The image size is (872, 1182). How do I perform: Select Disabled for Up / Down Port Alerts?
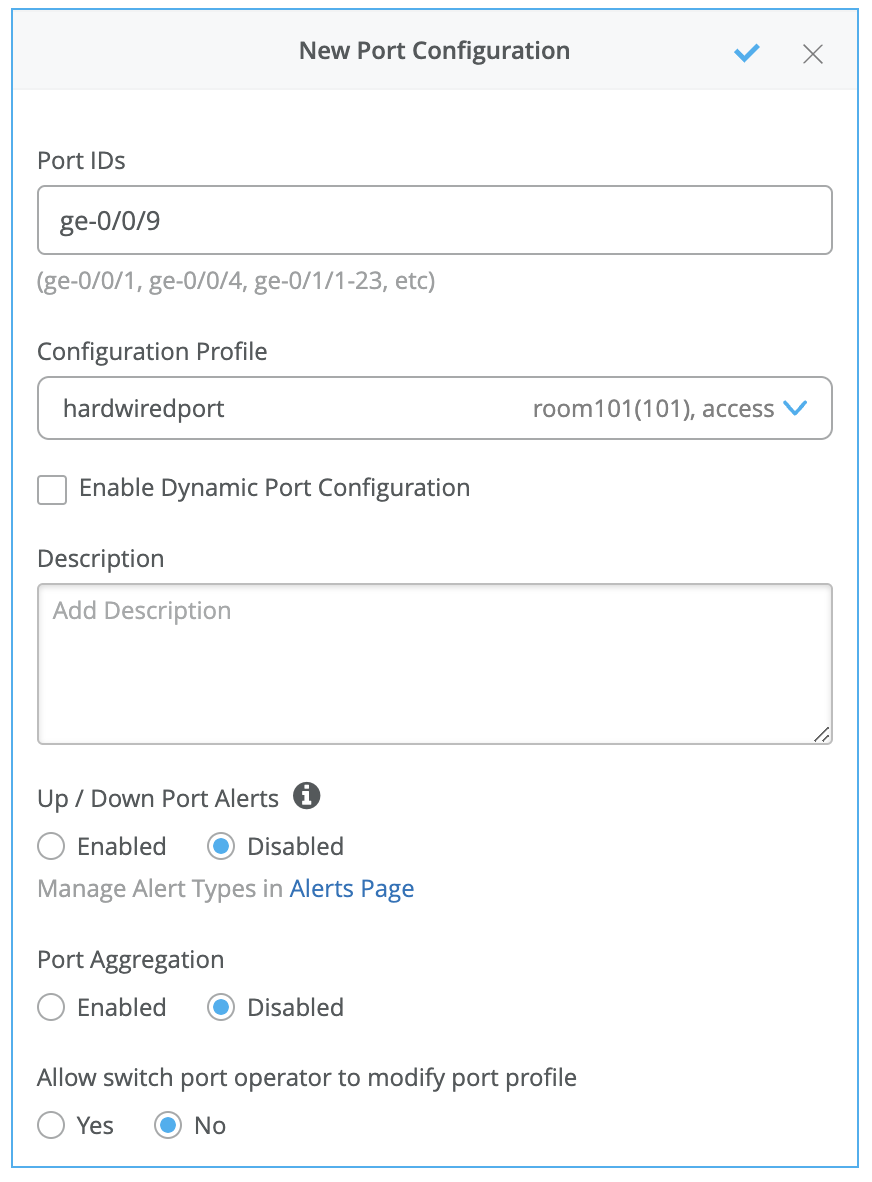coord(221,847)
